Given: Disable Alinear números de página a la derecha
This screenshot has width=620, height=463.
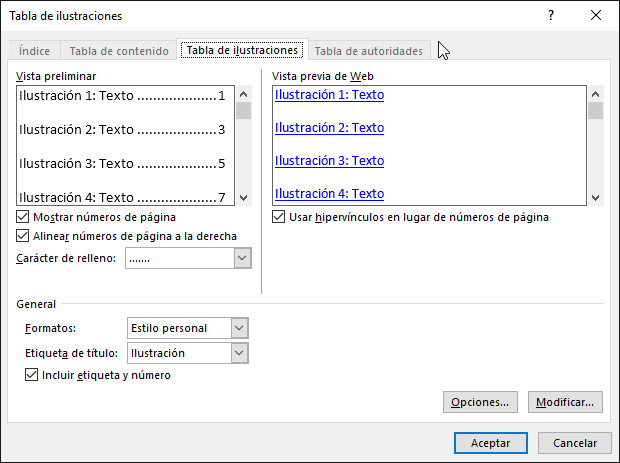Looking at the screenshot, I should pos(24,237).
